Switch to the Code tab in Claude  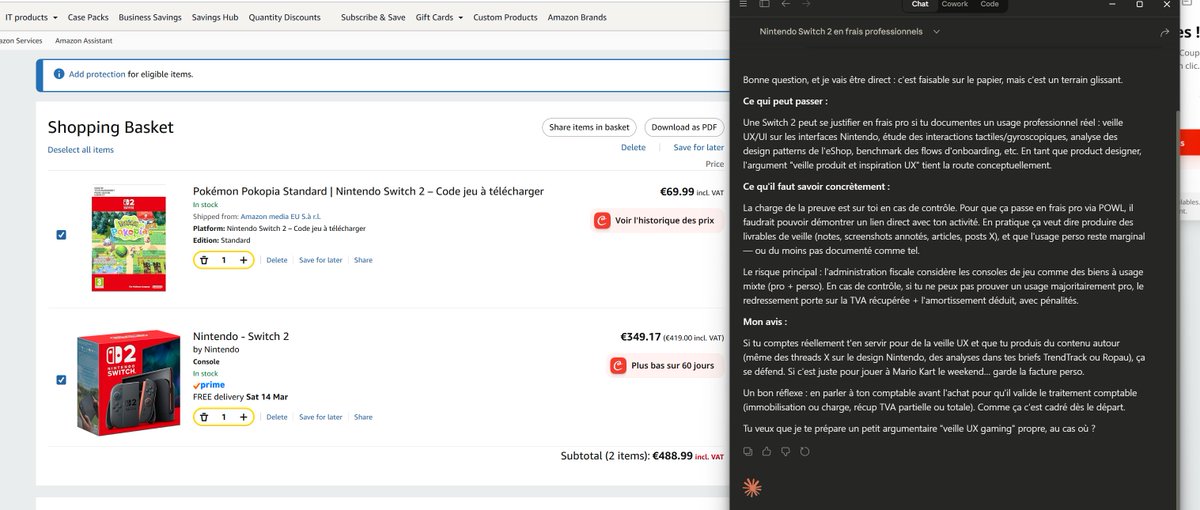(989, 5)
